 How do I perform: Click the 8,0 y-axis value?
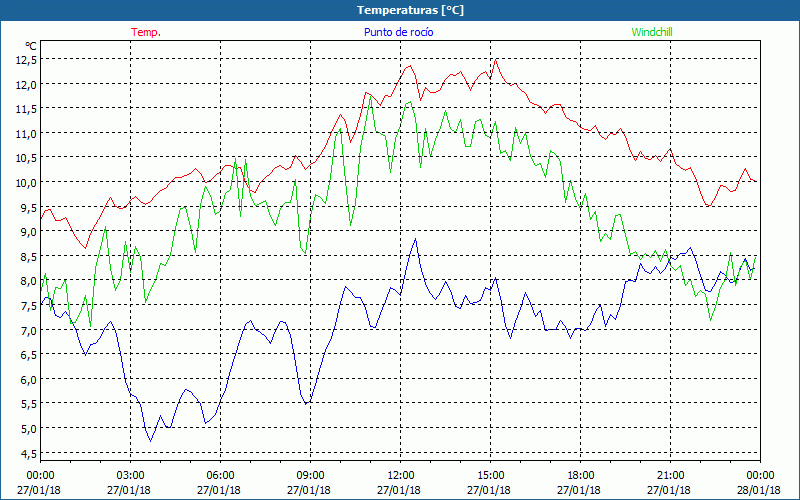click(x=29, y=281)
